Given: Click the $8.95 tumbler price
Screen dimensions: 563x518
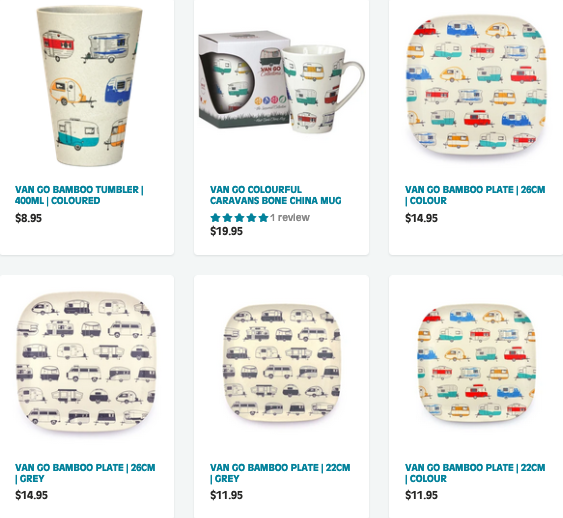Looking at the screenshot, I should point(28,218).
